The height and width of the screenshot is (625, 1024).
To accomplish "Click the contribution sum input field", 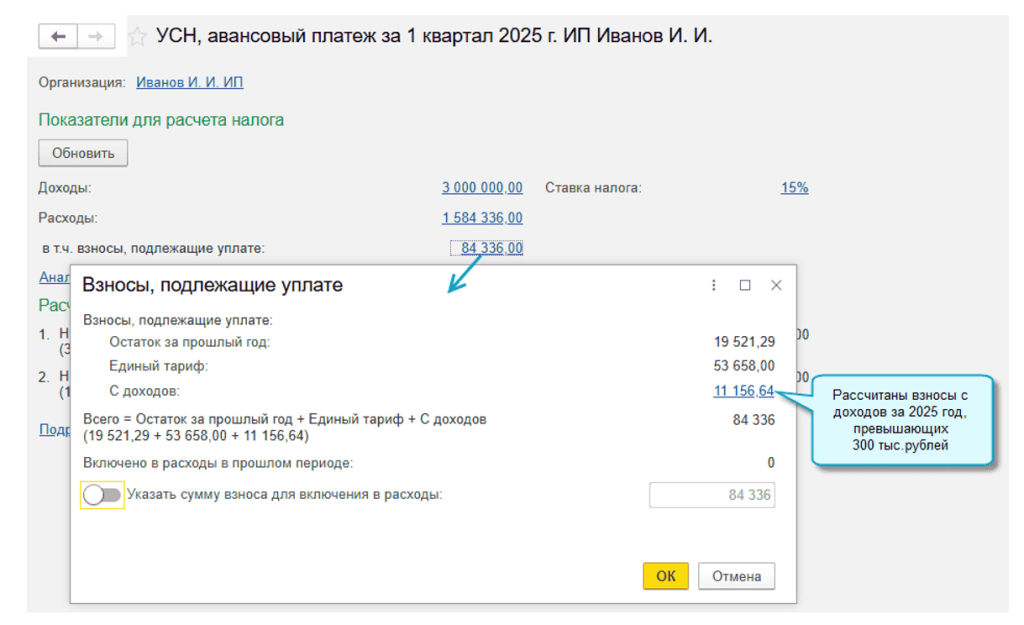I will point(712,495).
